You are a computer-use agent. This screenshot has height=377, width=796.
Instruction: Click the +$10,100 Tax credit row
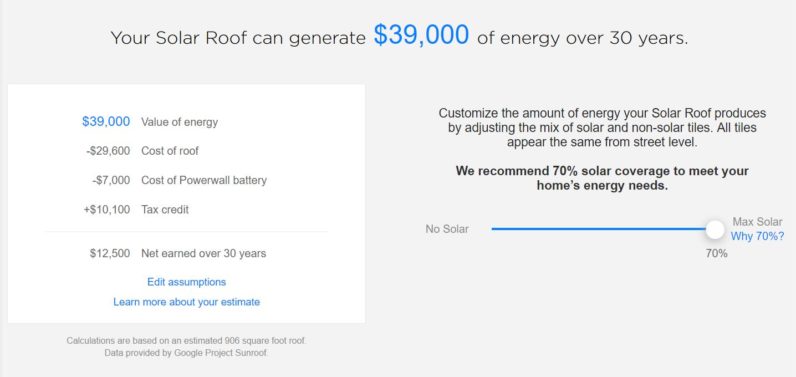(x=136, y=210)
